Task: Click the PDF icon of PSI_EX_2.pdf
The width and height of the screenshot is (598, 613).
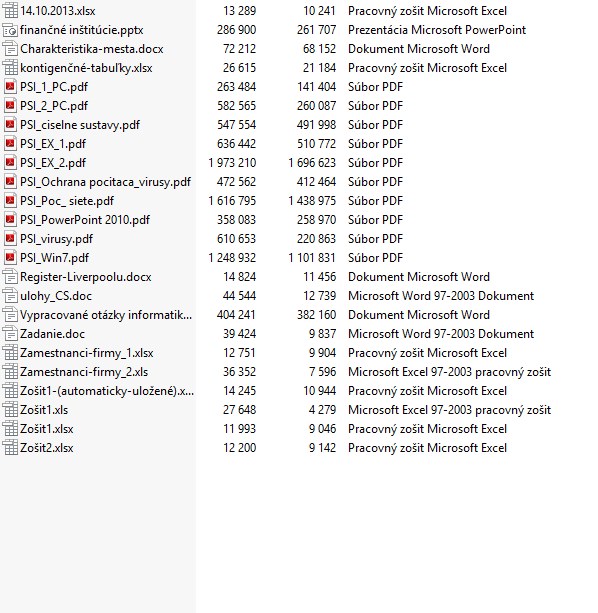Action: [x=10, y=163]
